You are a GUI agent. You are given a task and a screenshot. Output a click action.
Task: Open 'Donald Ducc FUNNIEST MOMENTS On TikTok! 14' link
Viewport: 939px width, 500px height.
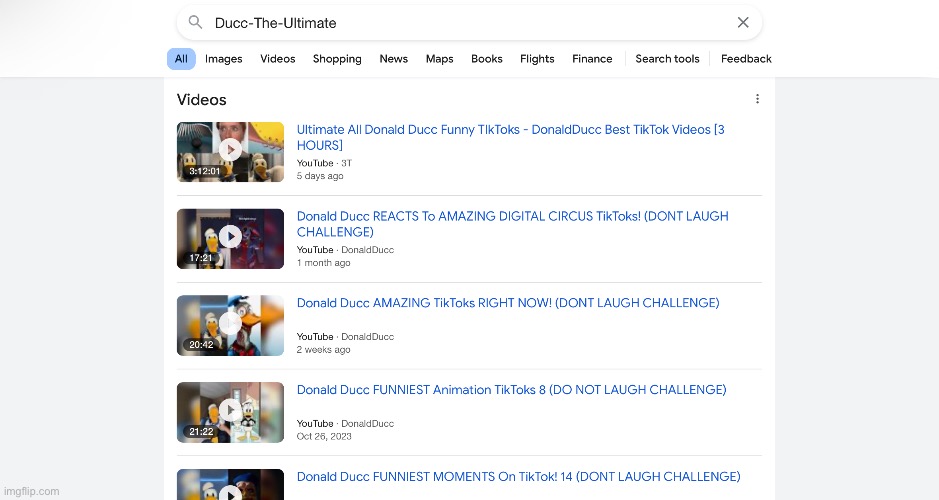[x=519, y=477]
